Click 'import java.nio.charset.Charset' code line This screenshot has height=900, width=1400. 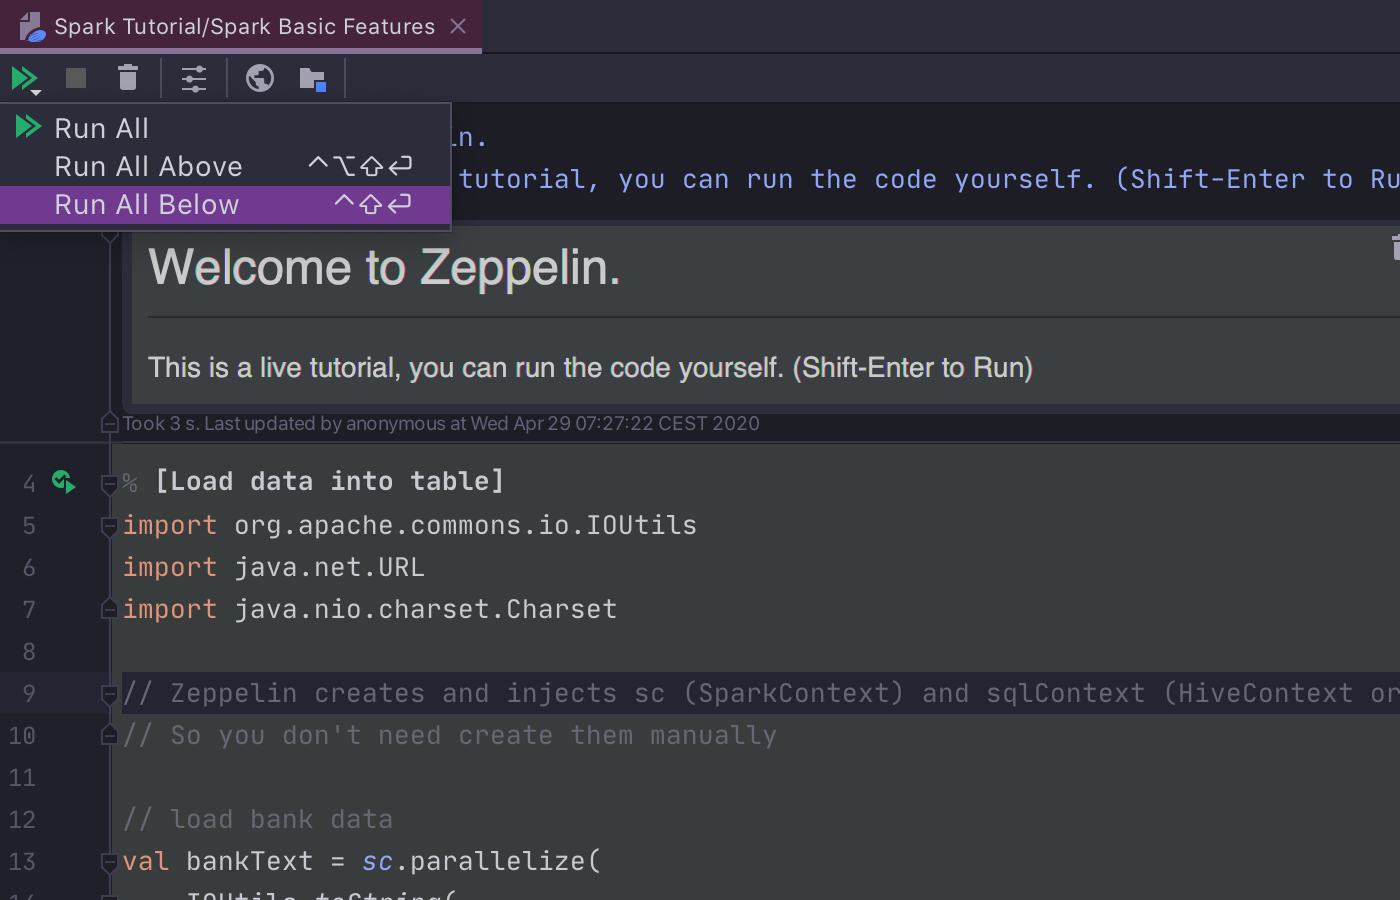point(370,609)
